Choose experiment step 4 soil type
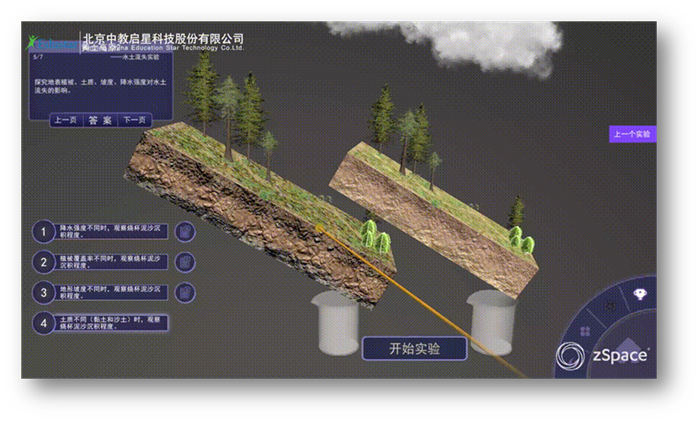Viewport: 700px width, 422px height. pyautogui.click(x=42, y=323)
